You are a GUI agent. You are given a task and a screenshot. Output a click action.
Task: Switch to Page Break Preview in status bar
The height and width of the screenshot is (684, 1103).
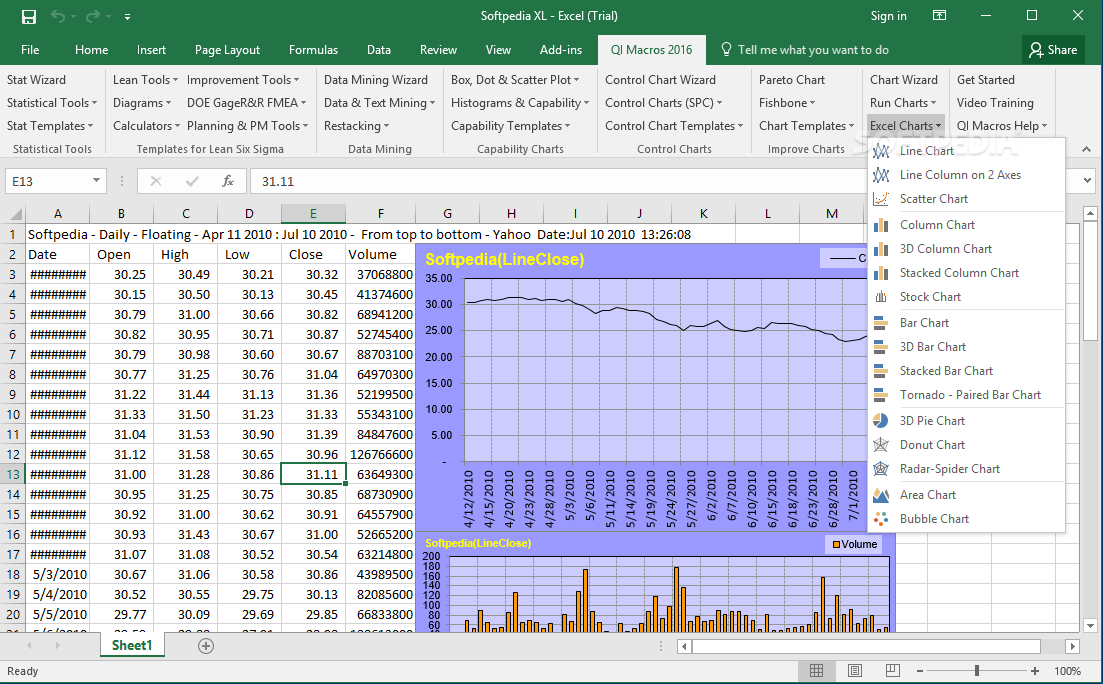pos(892,671)
